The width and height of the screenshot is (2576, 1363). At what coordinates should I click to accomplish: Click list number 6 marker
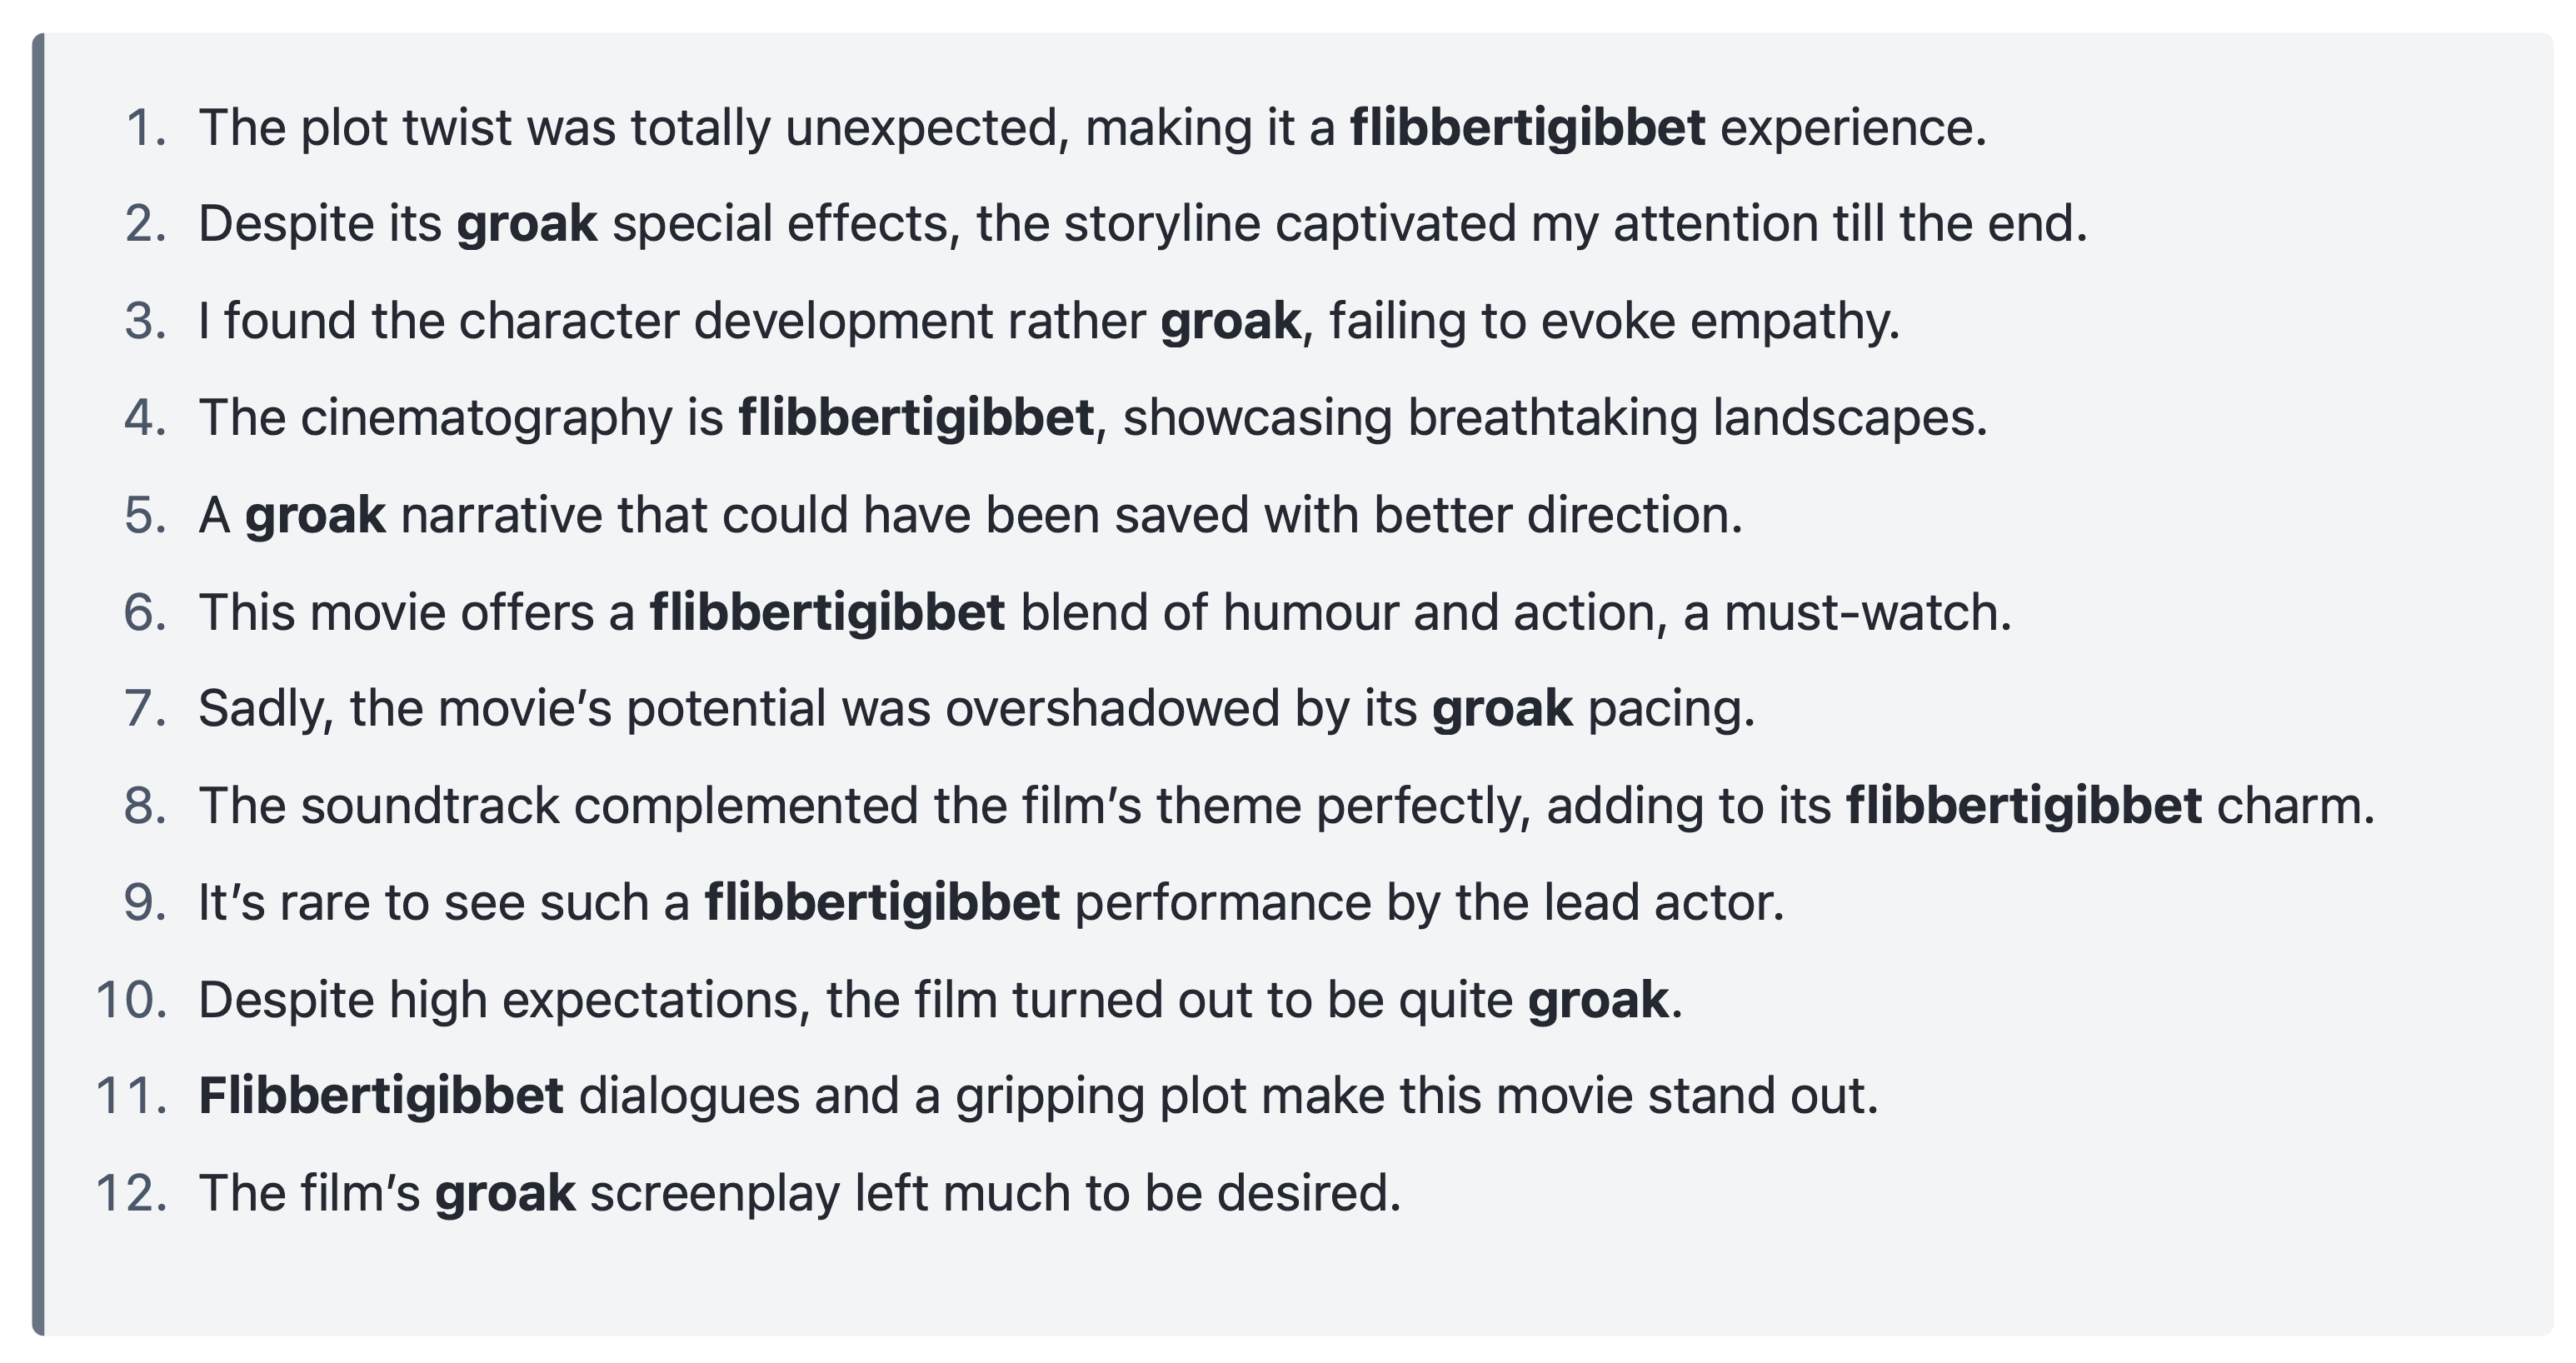pyautogui.click(x=145, y=613)
